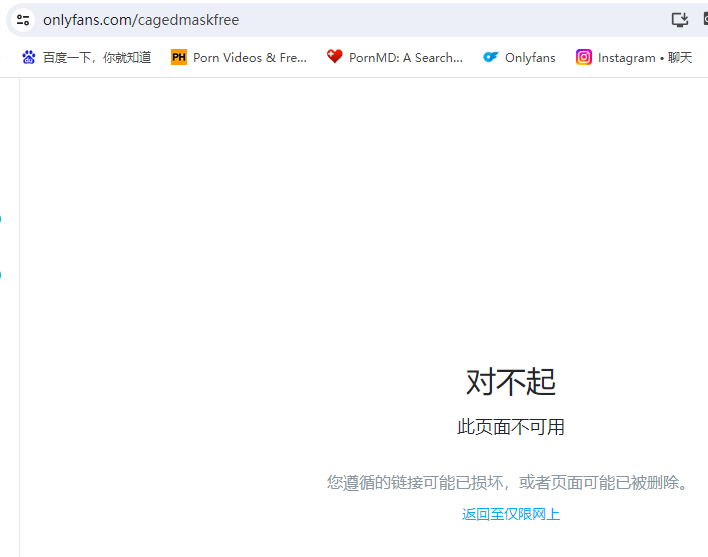708x557 pixels.
Task: Open the 百度一下，你就知道 bookmark
Action: click(97, 58)
